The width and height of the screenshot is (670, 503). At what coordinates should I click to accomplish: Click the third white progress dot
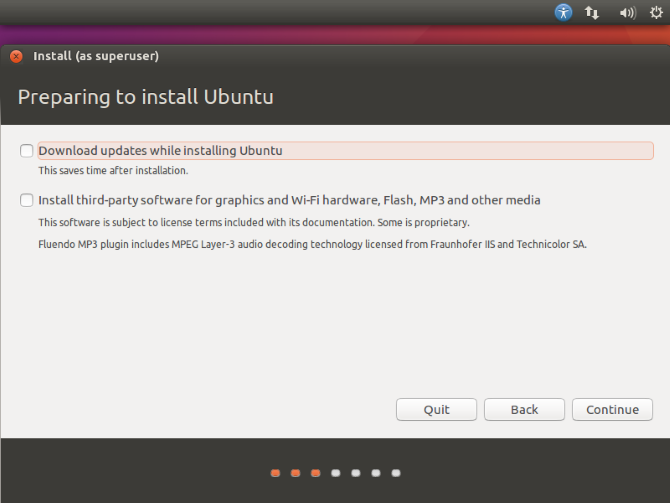click(x=376, y=472)
